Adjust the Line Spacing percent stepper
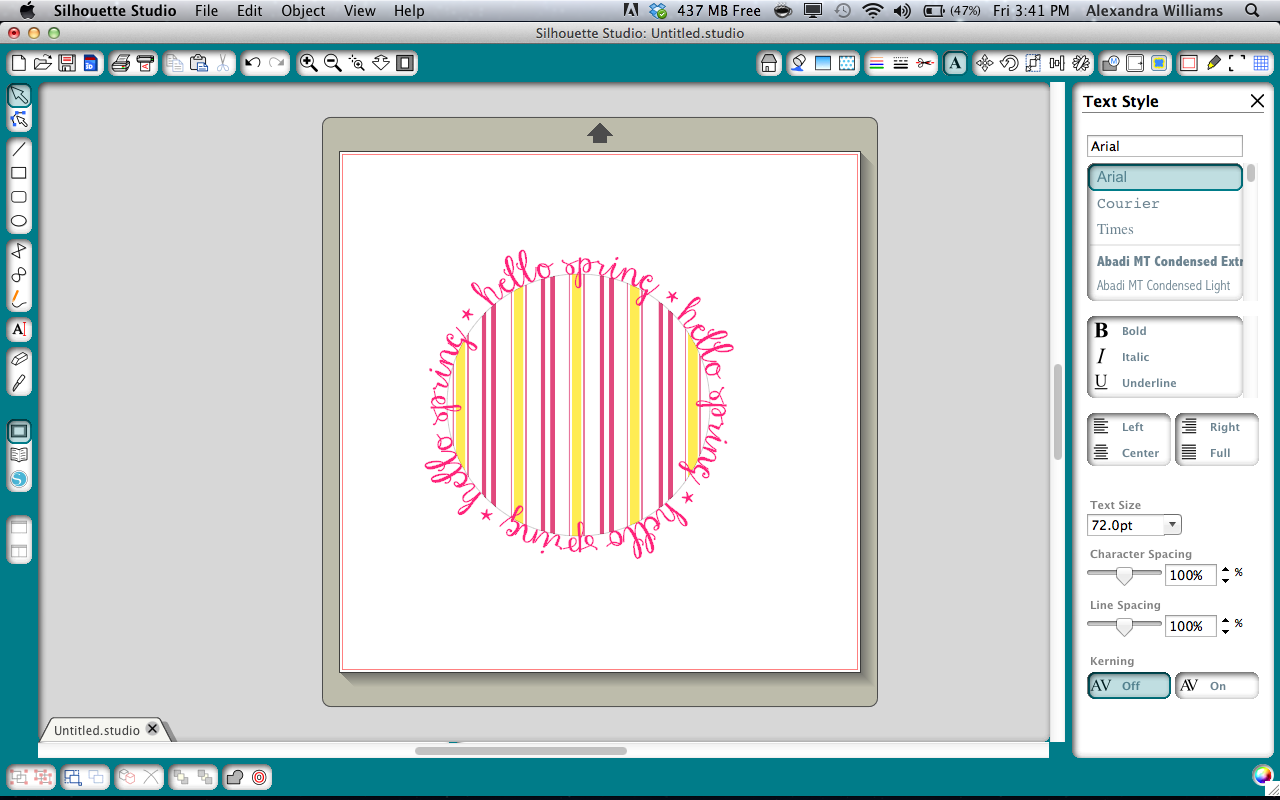1280x800 pixels. tap(1226, 626)
